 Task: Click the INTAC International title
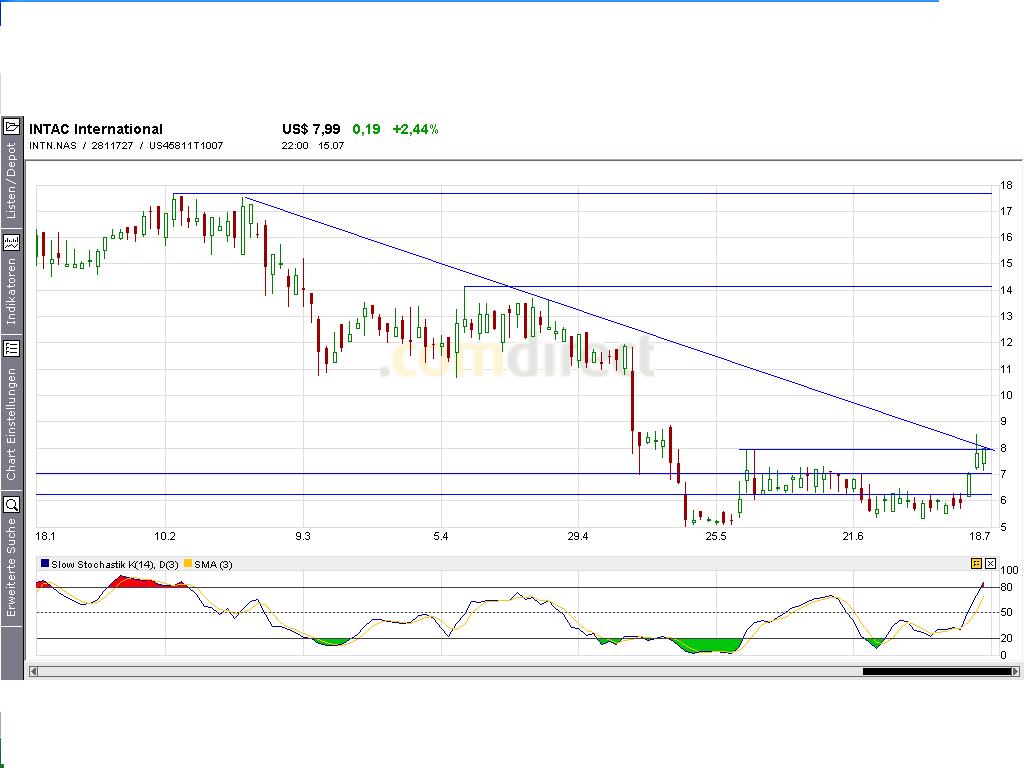96,129
